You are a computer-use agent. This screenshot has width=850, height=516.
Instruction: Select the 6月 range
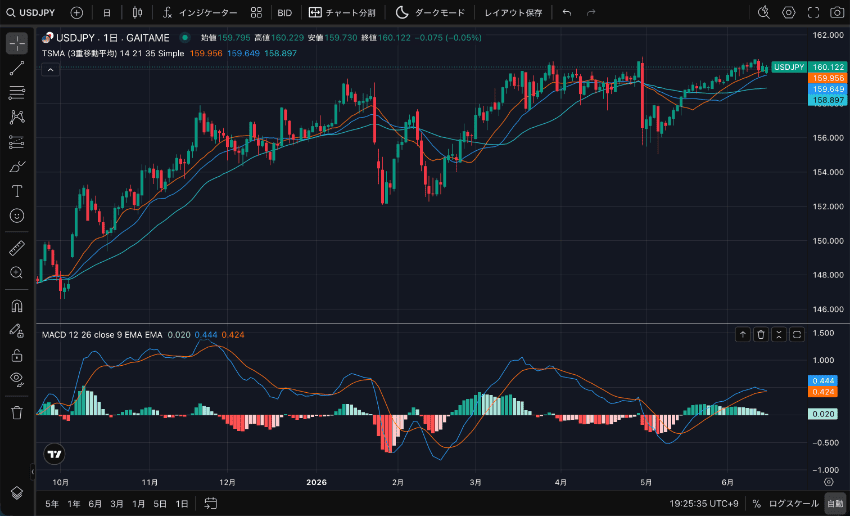coord(95,504)
